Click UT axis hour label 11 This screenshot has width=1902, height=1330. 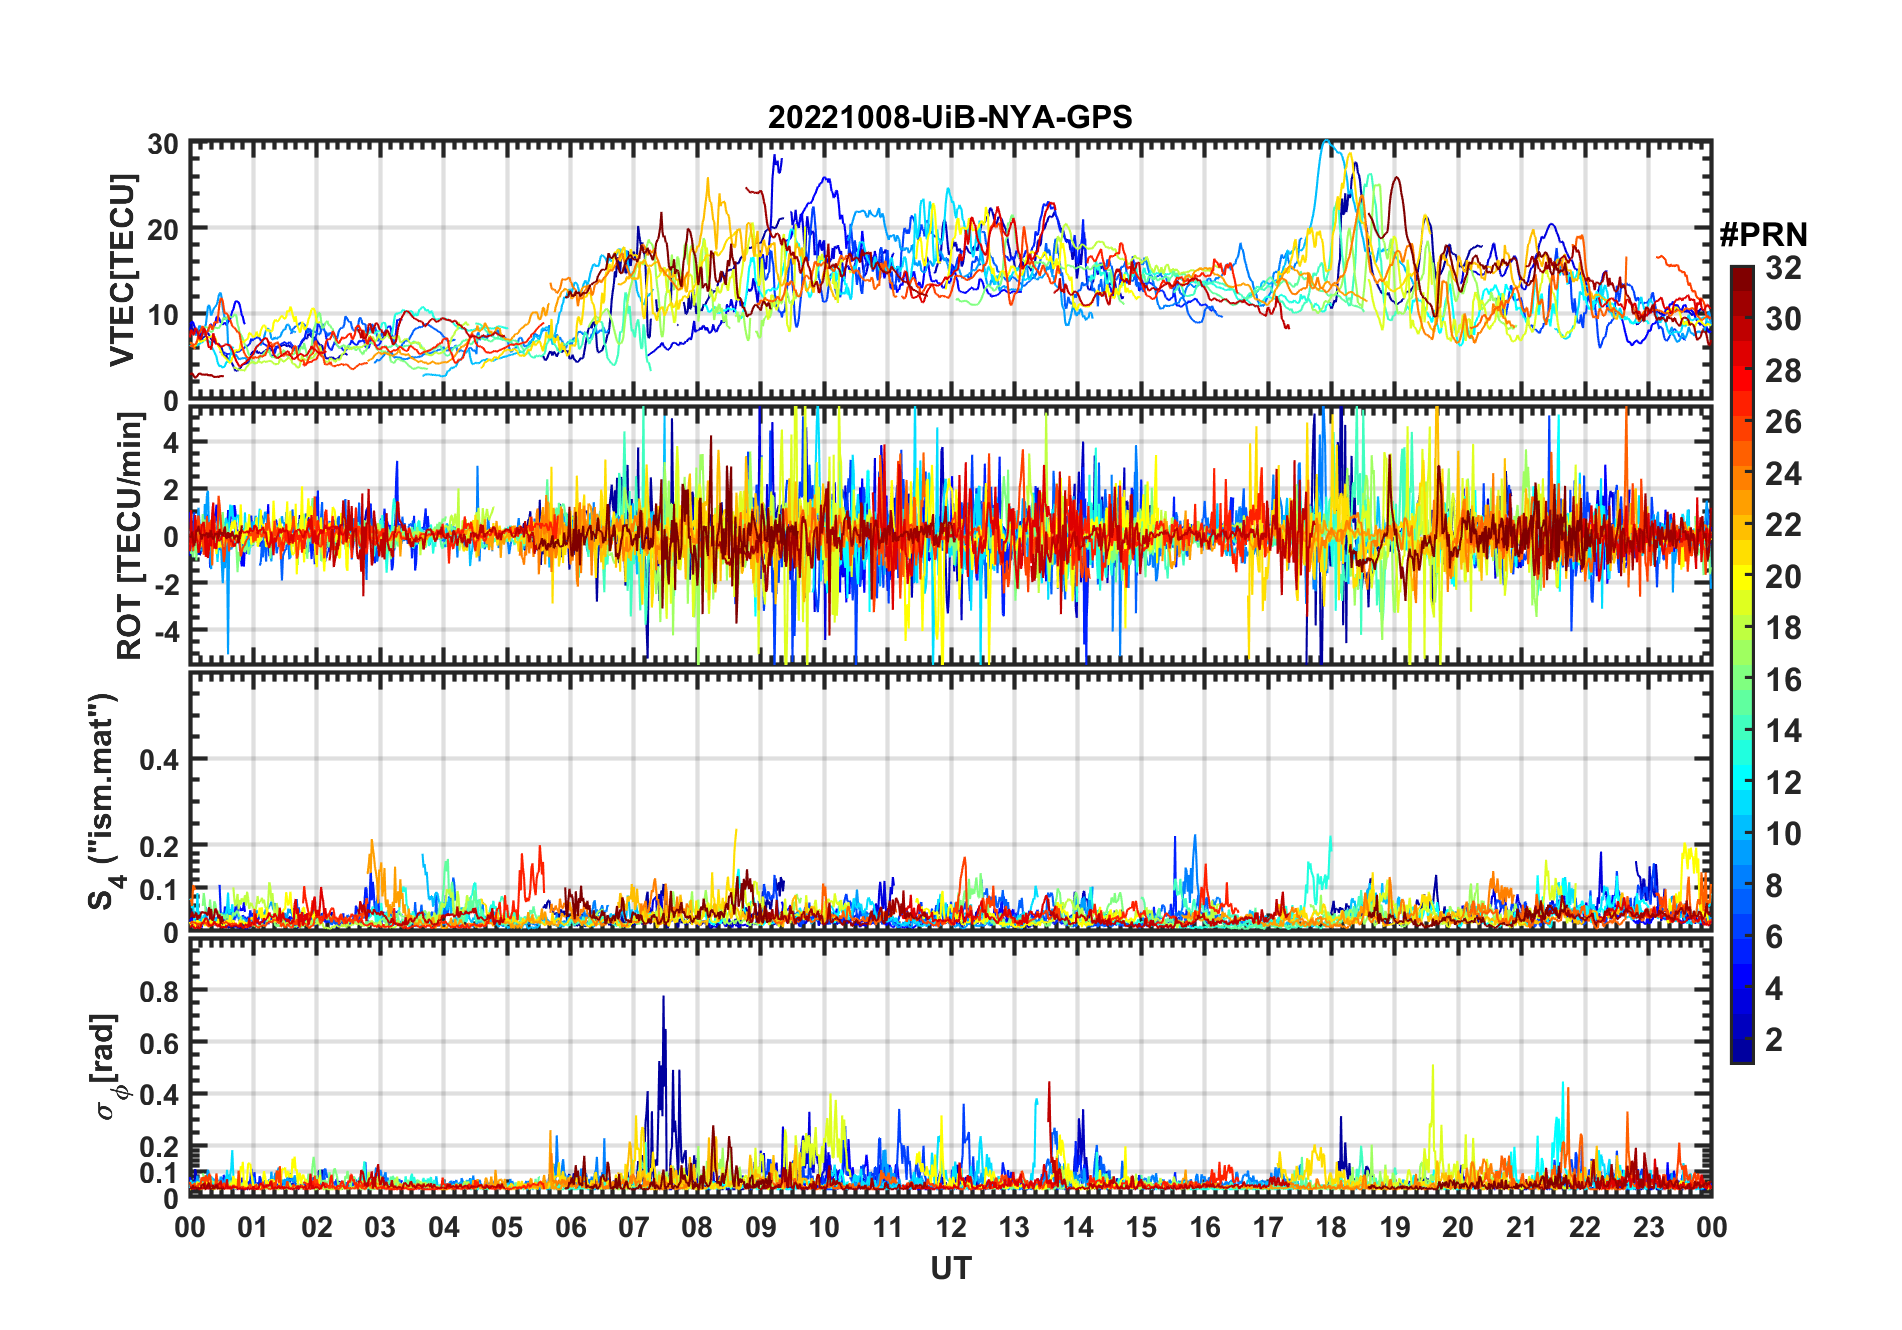coord(888,1227)
